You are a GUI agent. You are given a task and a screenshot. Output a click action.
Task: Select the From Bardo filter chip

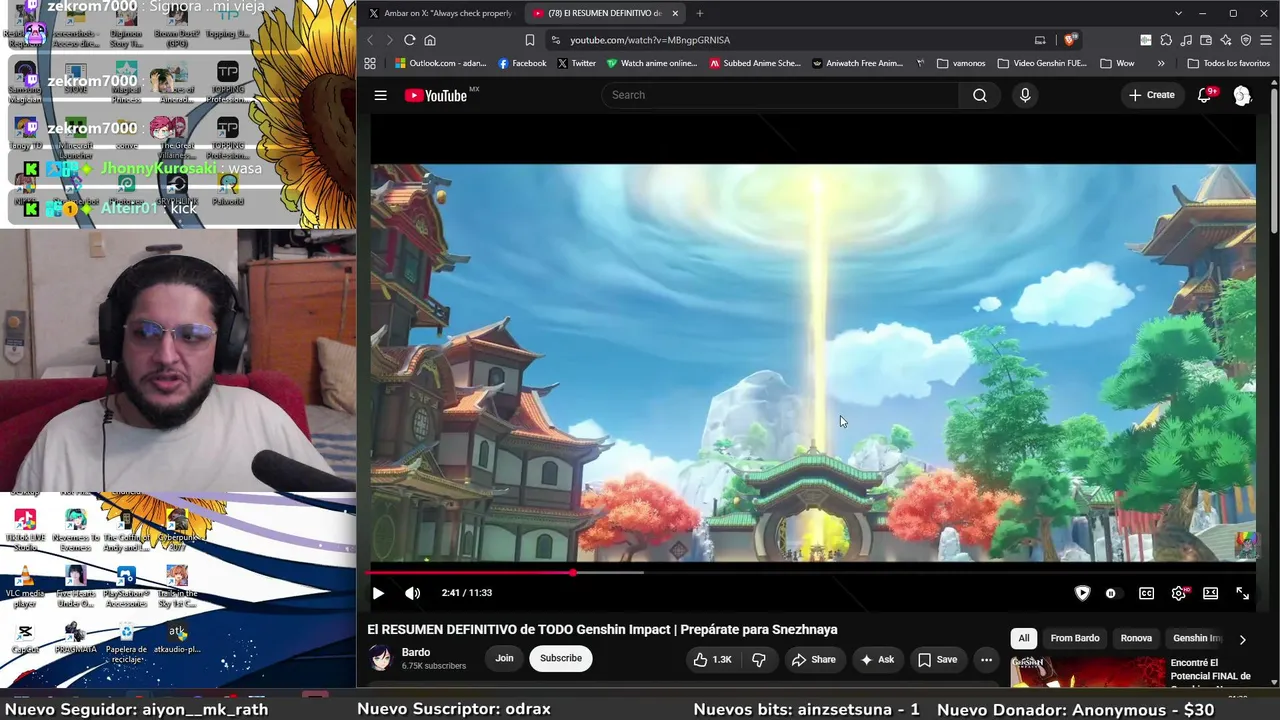[1075, 638]
